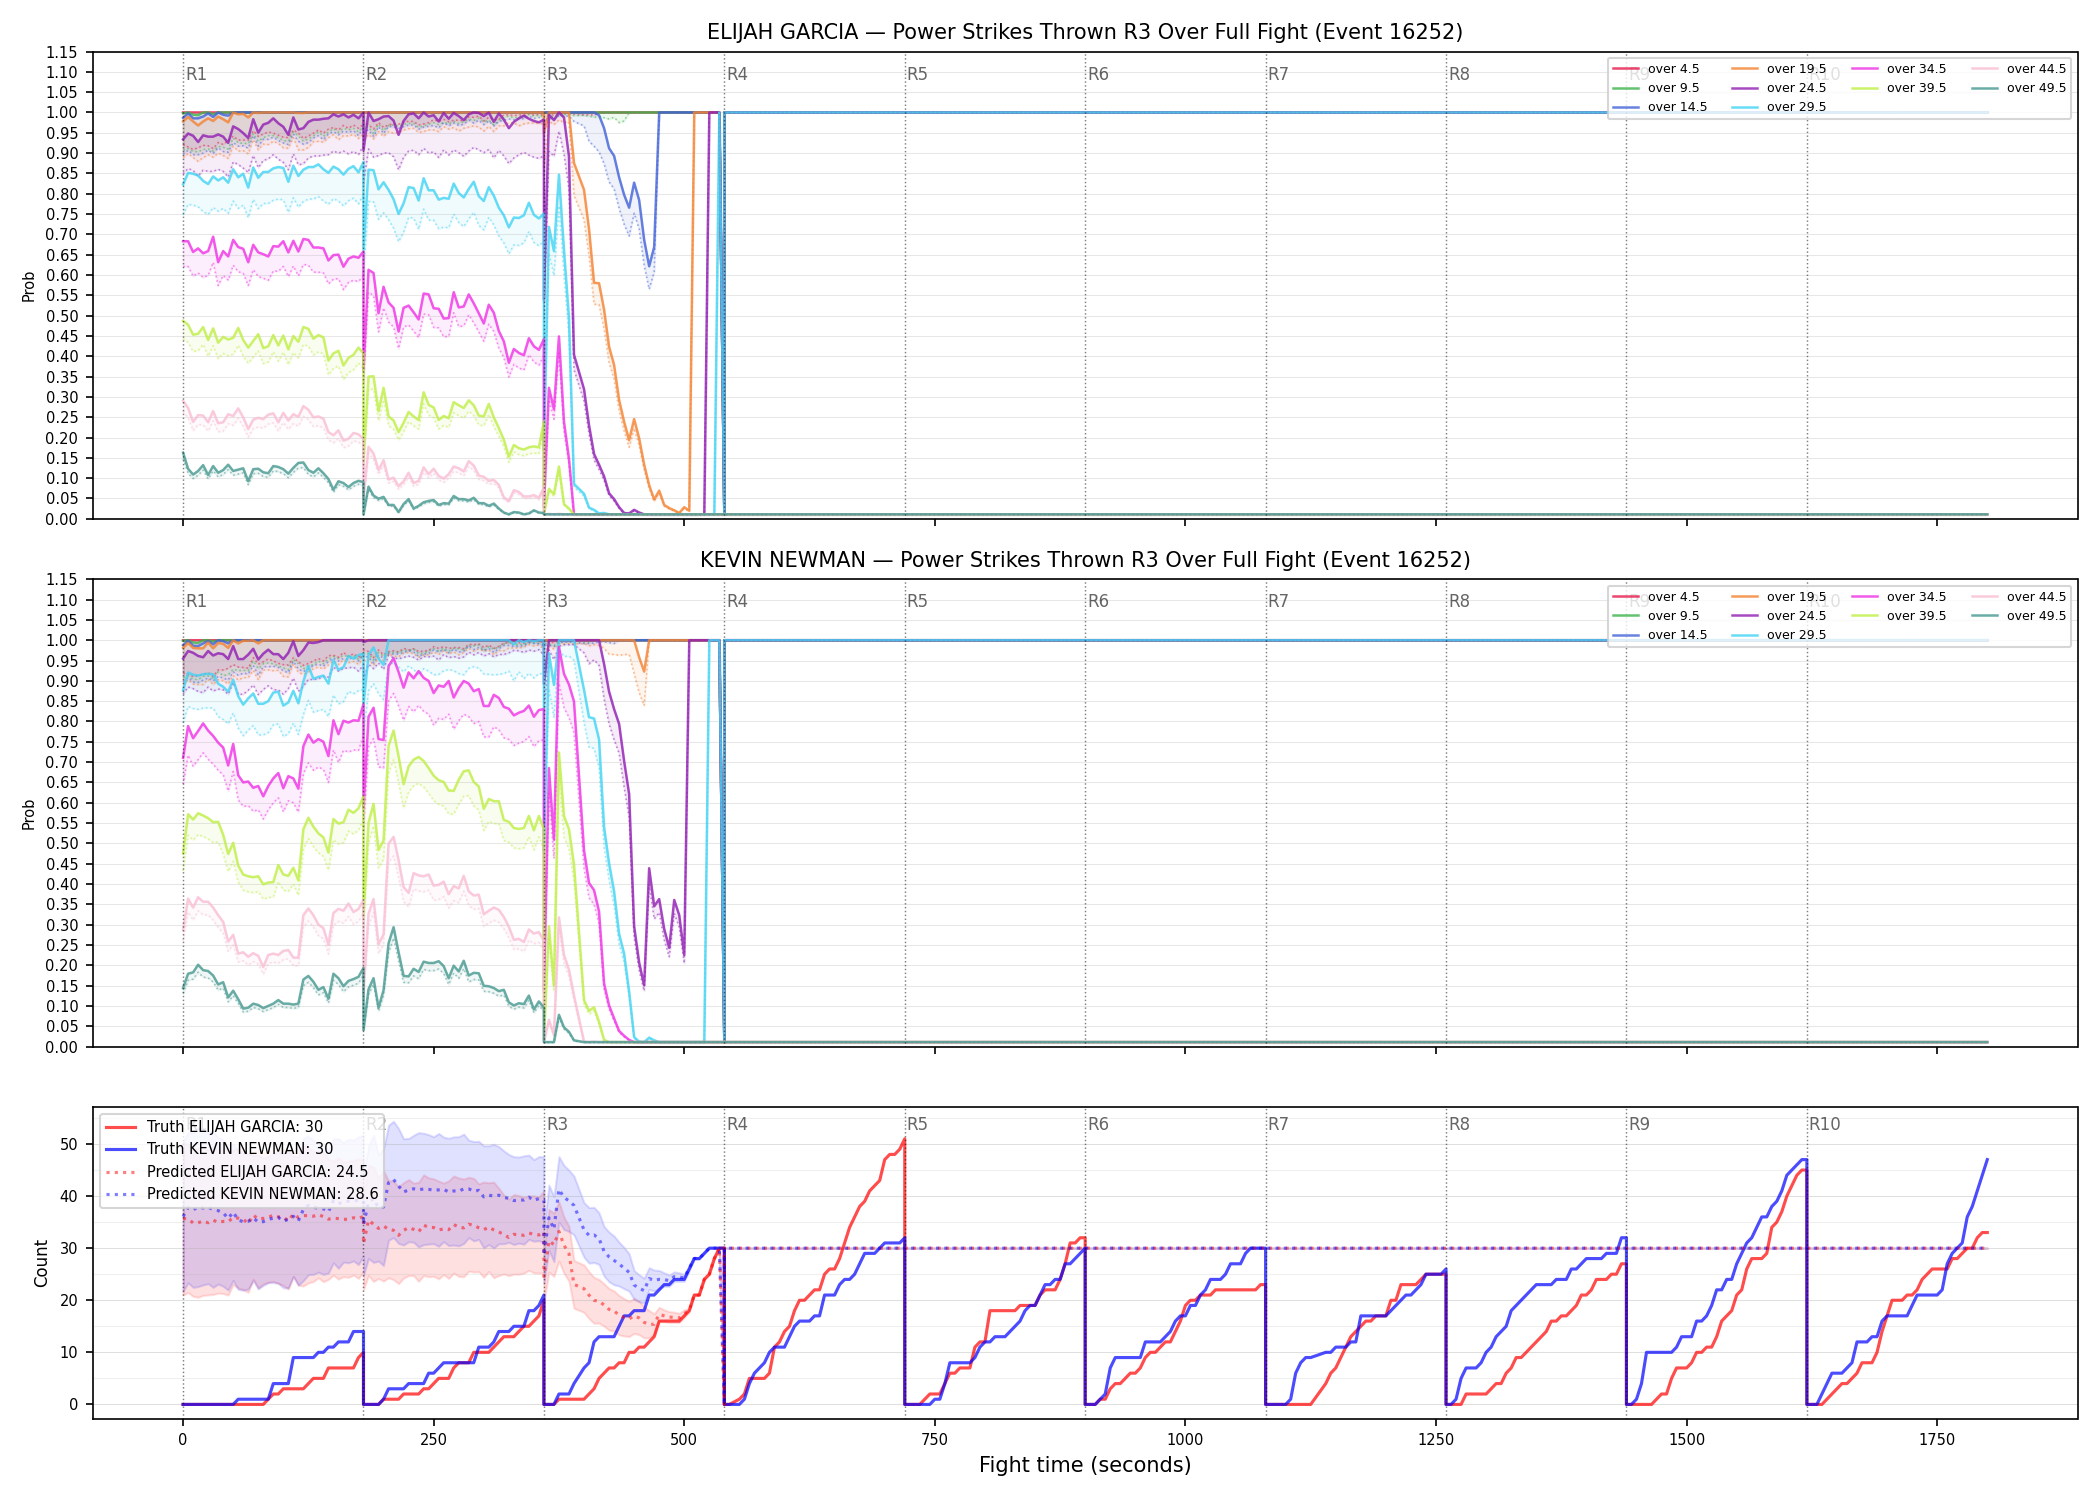Click the KEVIN NEWMAN chart title
This screenshot has width=2100, height=1500.
coord(1085,560)
